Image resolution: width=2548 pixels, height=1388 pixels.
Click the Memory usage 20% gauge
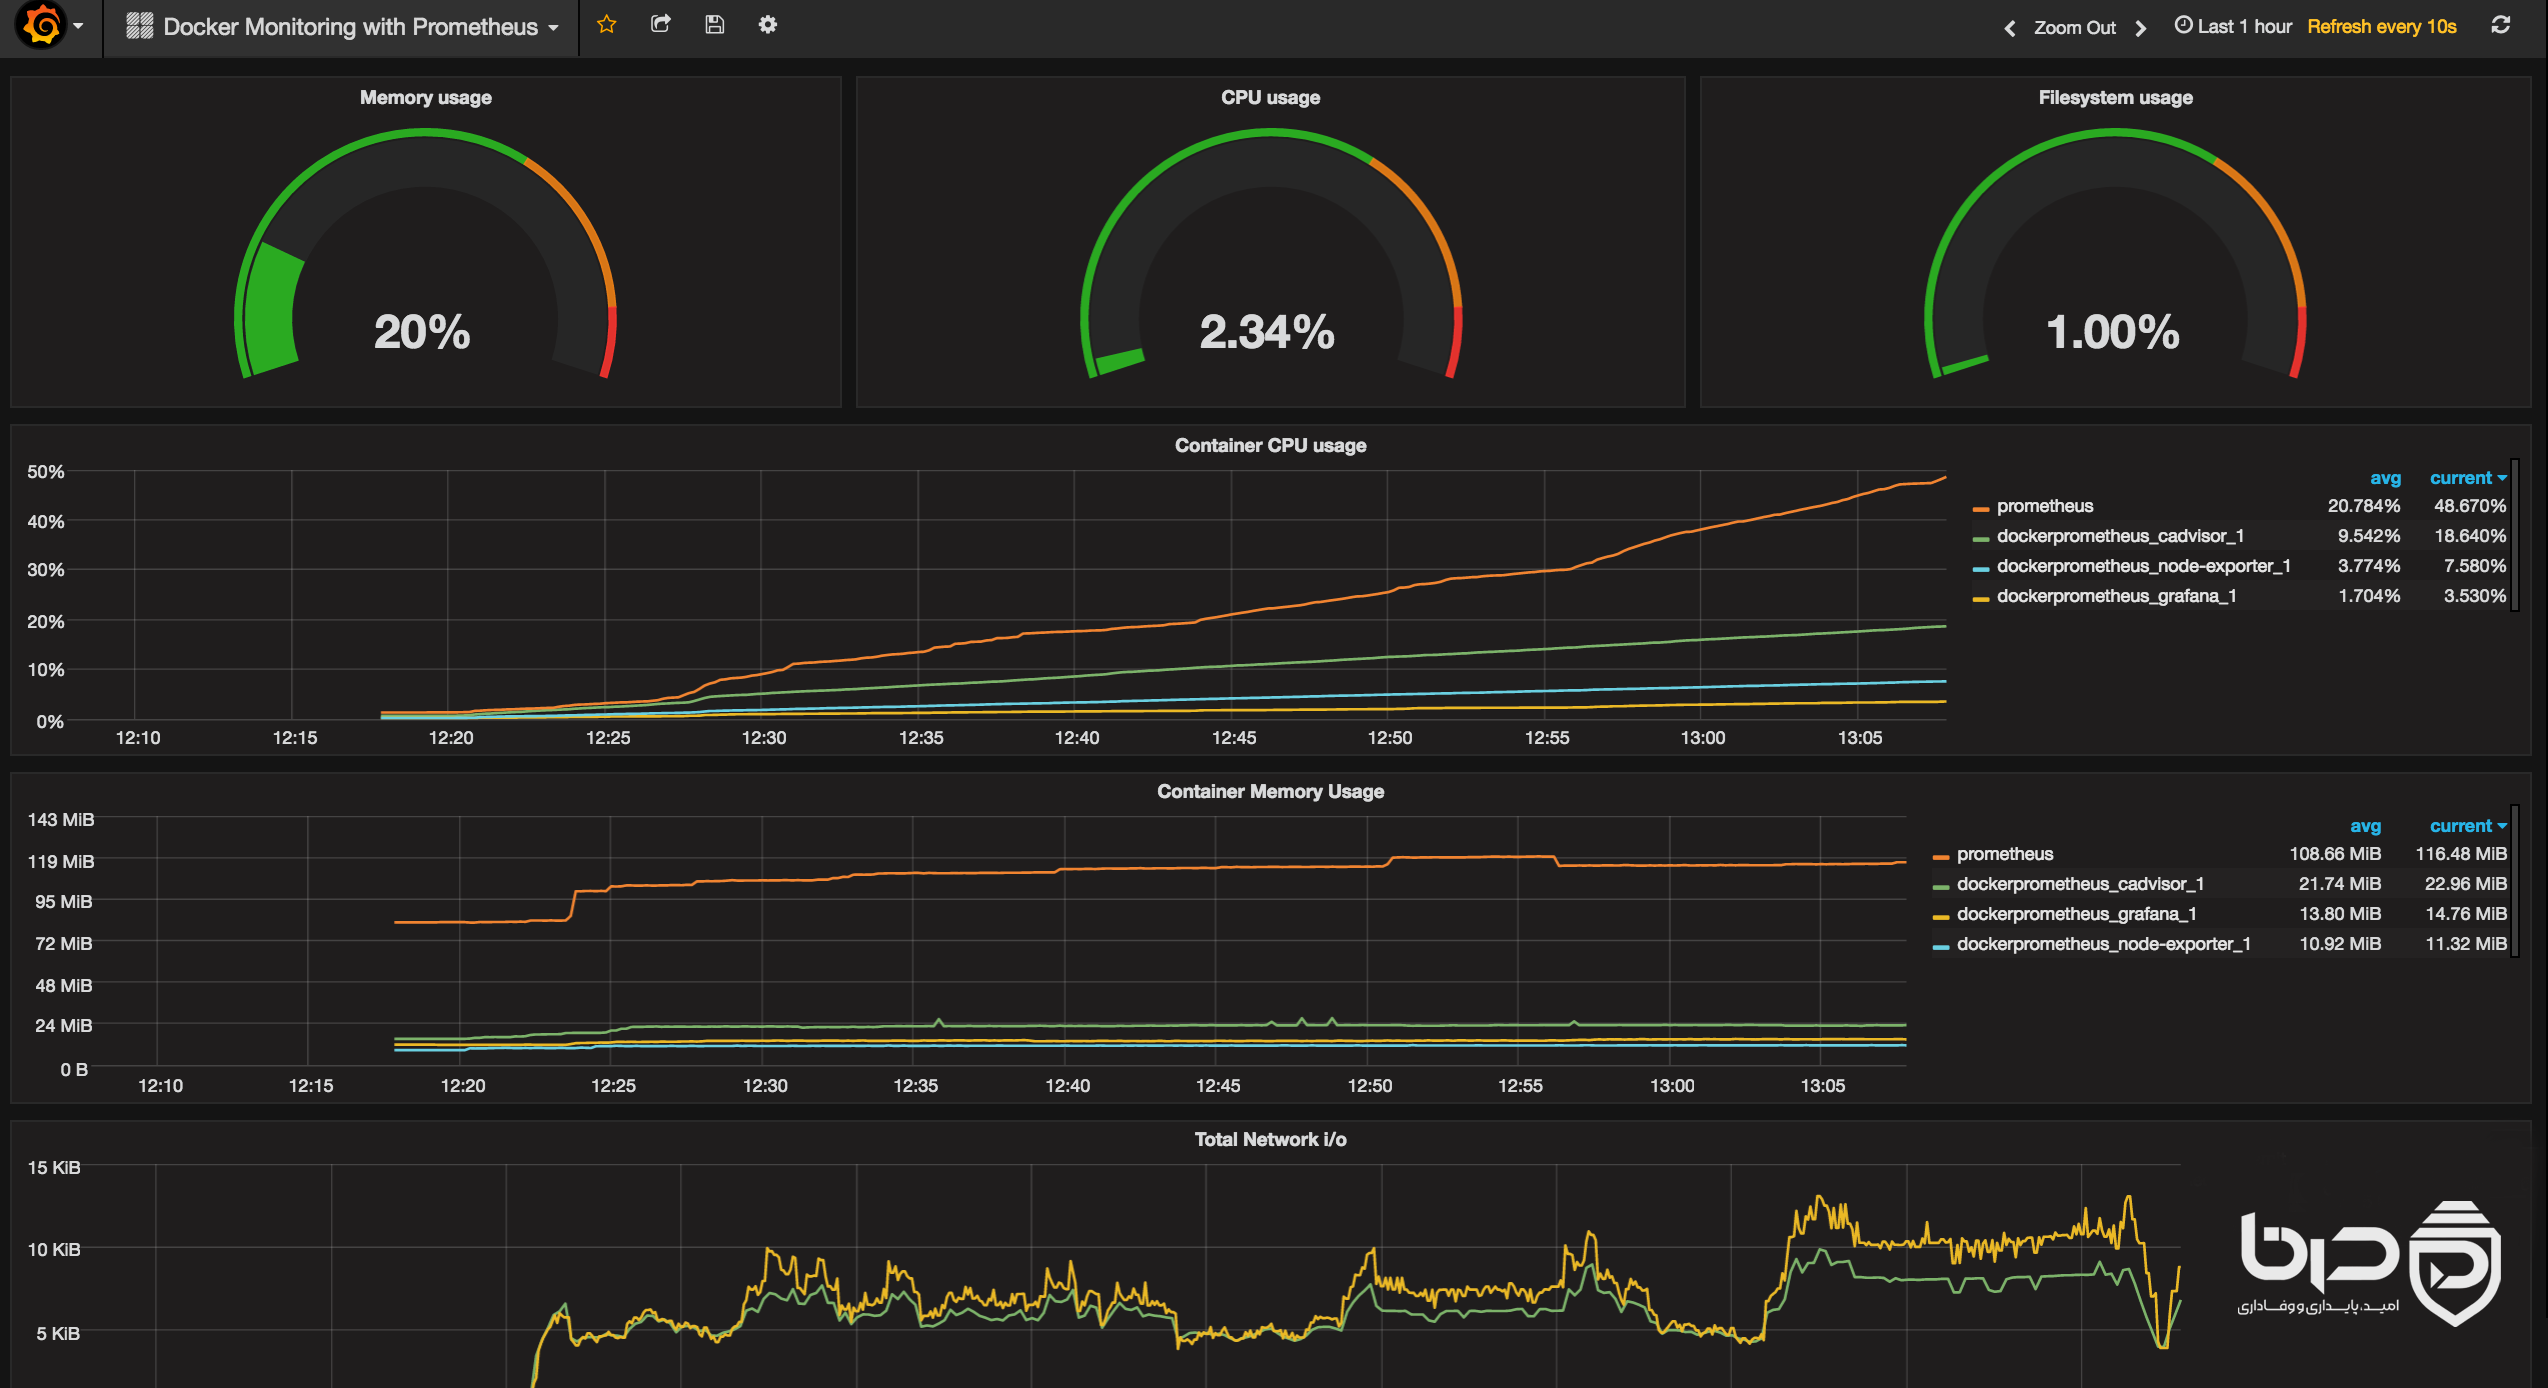point(425,255)
